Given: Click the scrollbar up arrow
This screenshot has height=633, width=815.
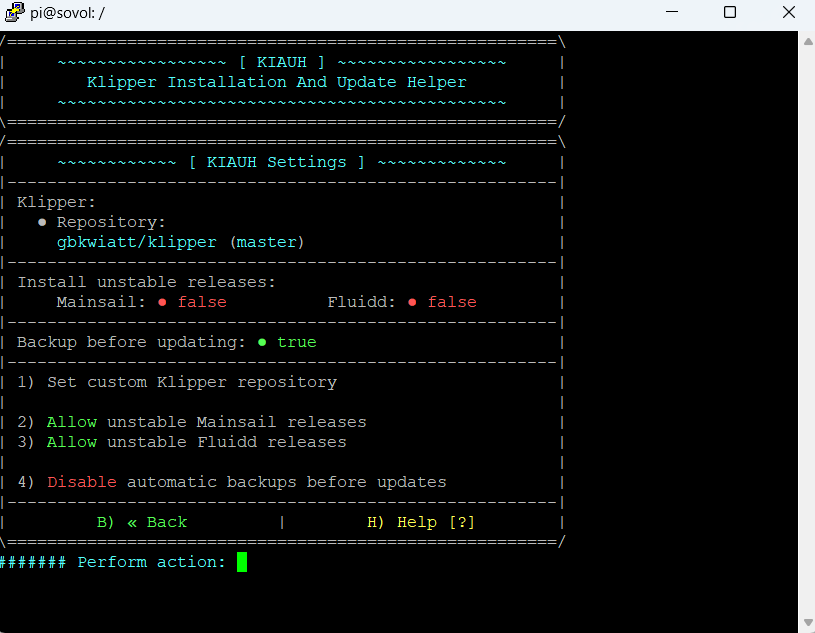Looking at the screenshot, I should [x=808, y=41].
